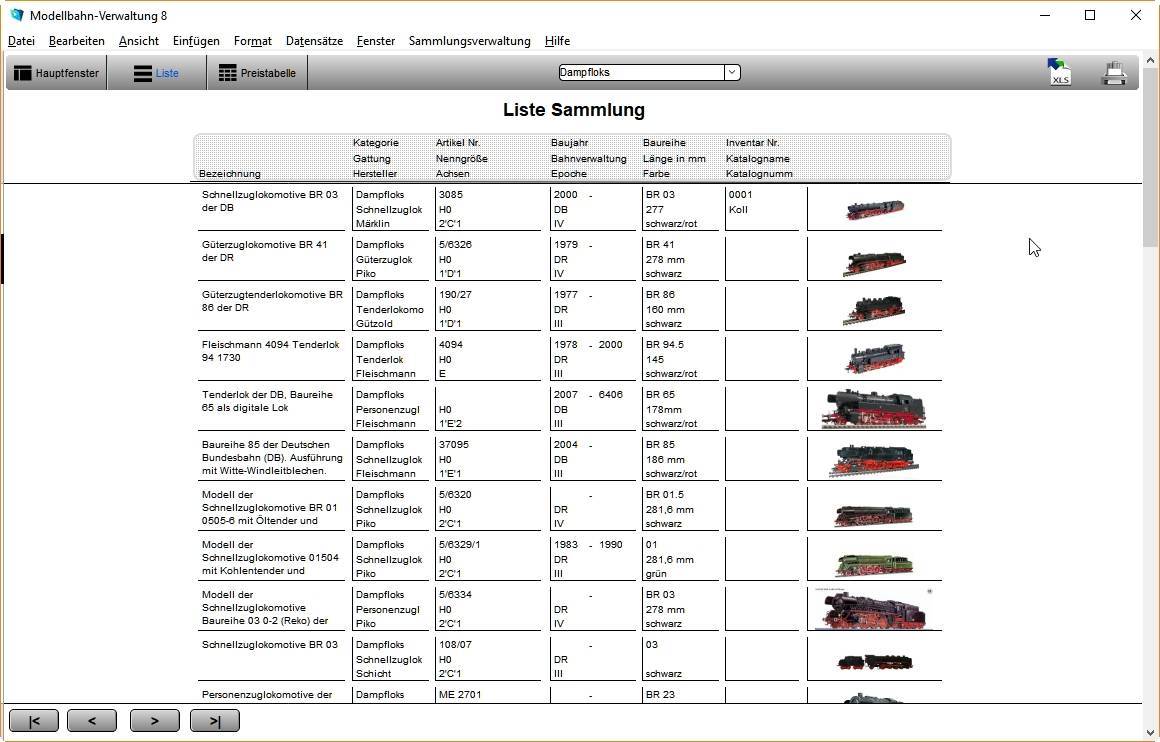Screen dimensions: 1160x742
Task: Click the printer icon in toolbar
Action: pyautogui.click(x=1114, y=72)
